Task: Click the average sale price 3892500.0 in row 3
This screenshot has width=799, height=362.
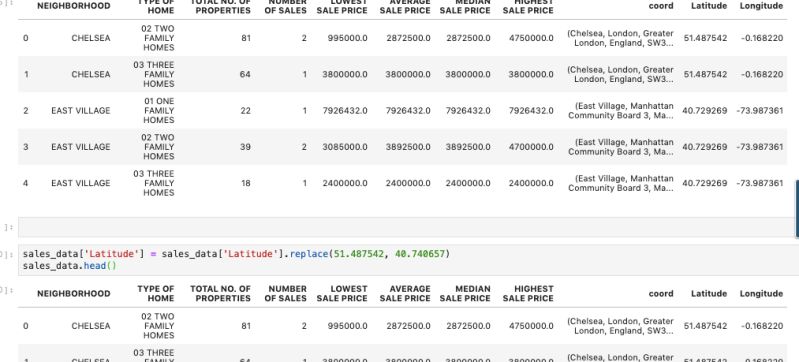Action: tap(408, 147)
